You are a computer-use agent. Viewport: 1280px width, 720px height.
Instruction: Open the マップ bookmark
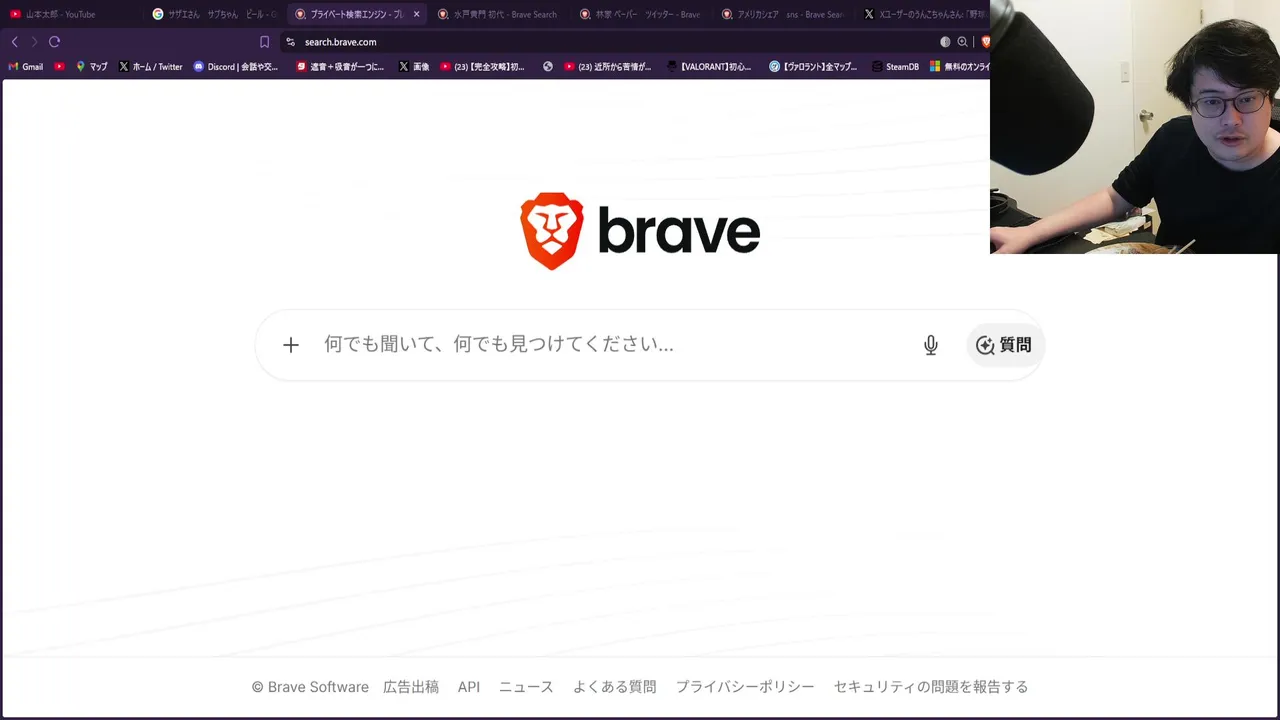click(92, 67)
